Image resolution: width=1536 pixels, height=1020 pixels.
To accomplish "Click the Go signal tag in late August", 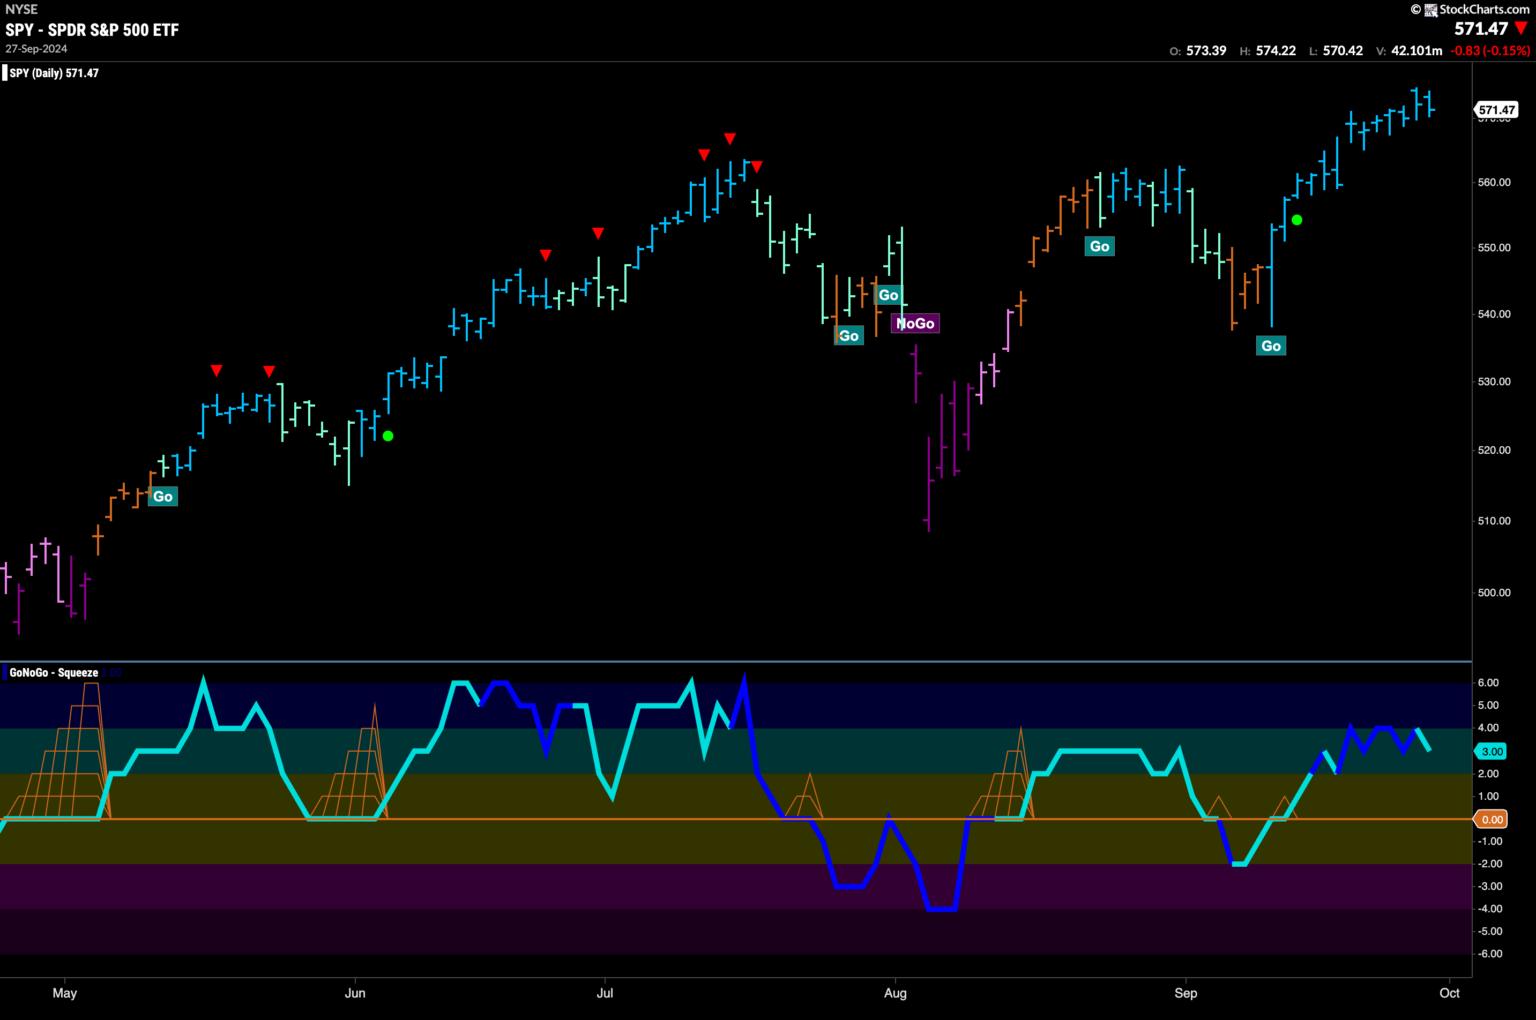I will pos(1099,246).
